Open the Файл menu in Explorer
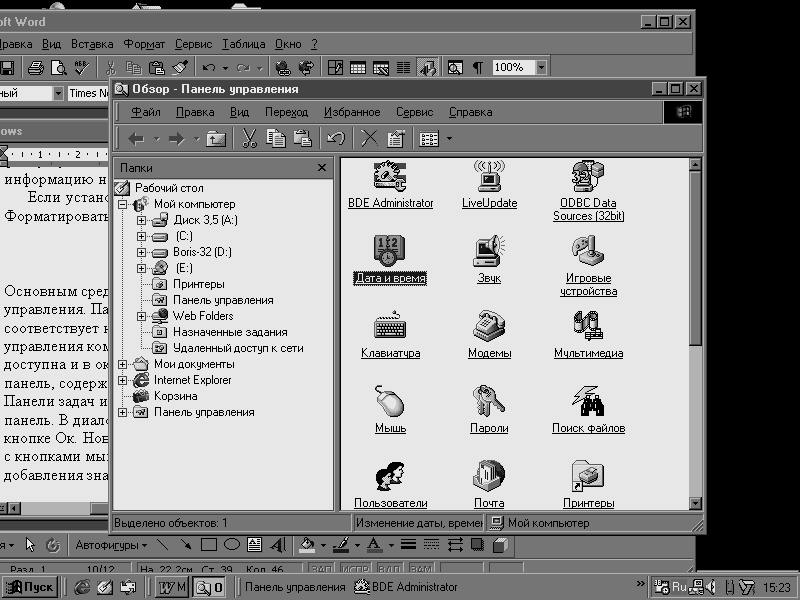The height and width of the screenshot is (600, 800). click(x=145, y=112)
